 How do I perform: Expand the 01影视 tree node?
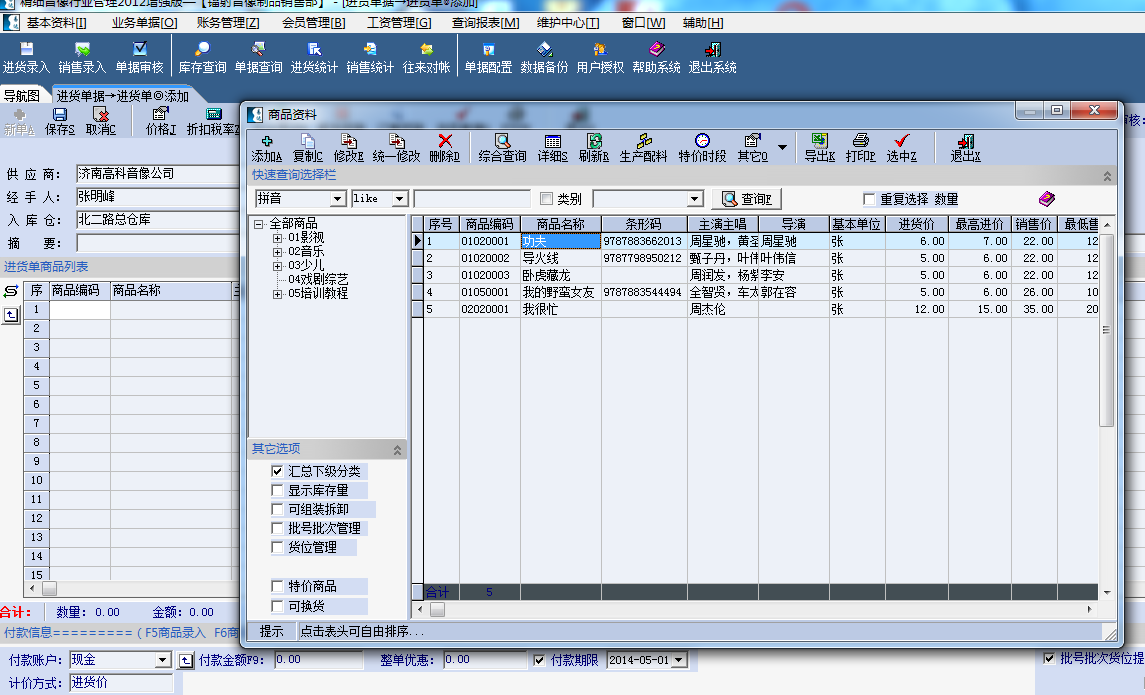tap(277, 238)
